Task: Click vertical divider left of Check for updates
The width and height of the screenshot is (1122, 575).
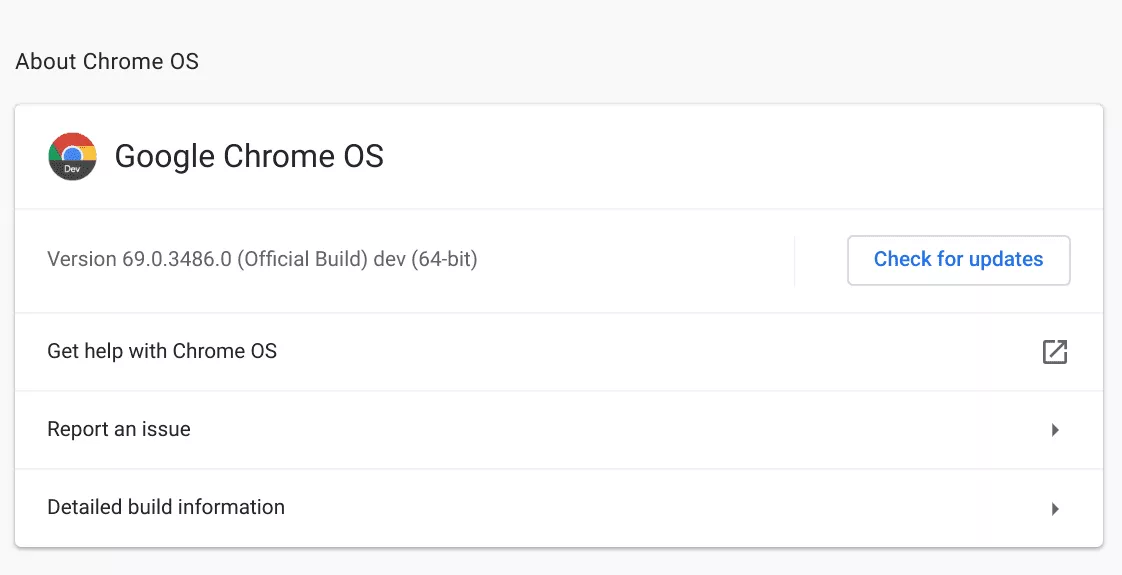Action: [x=794, y=261]
